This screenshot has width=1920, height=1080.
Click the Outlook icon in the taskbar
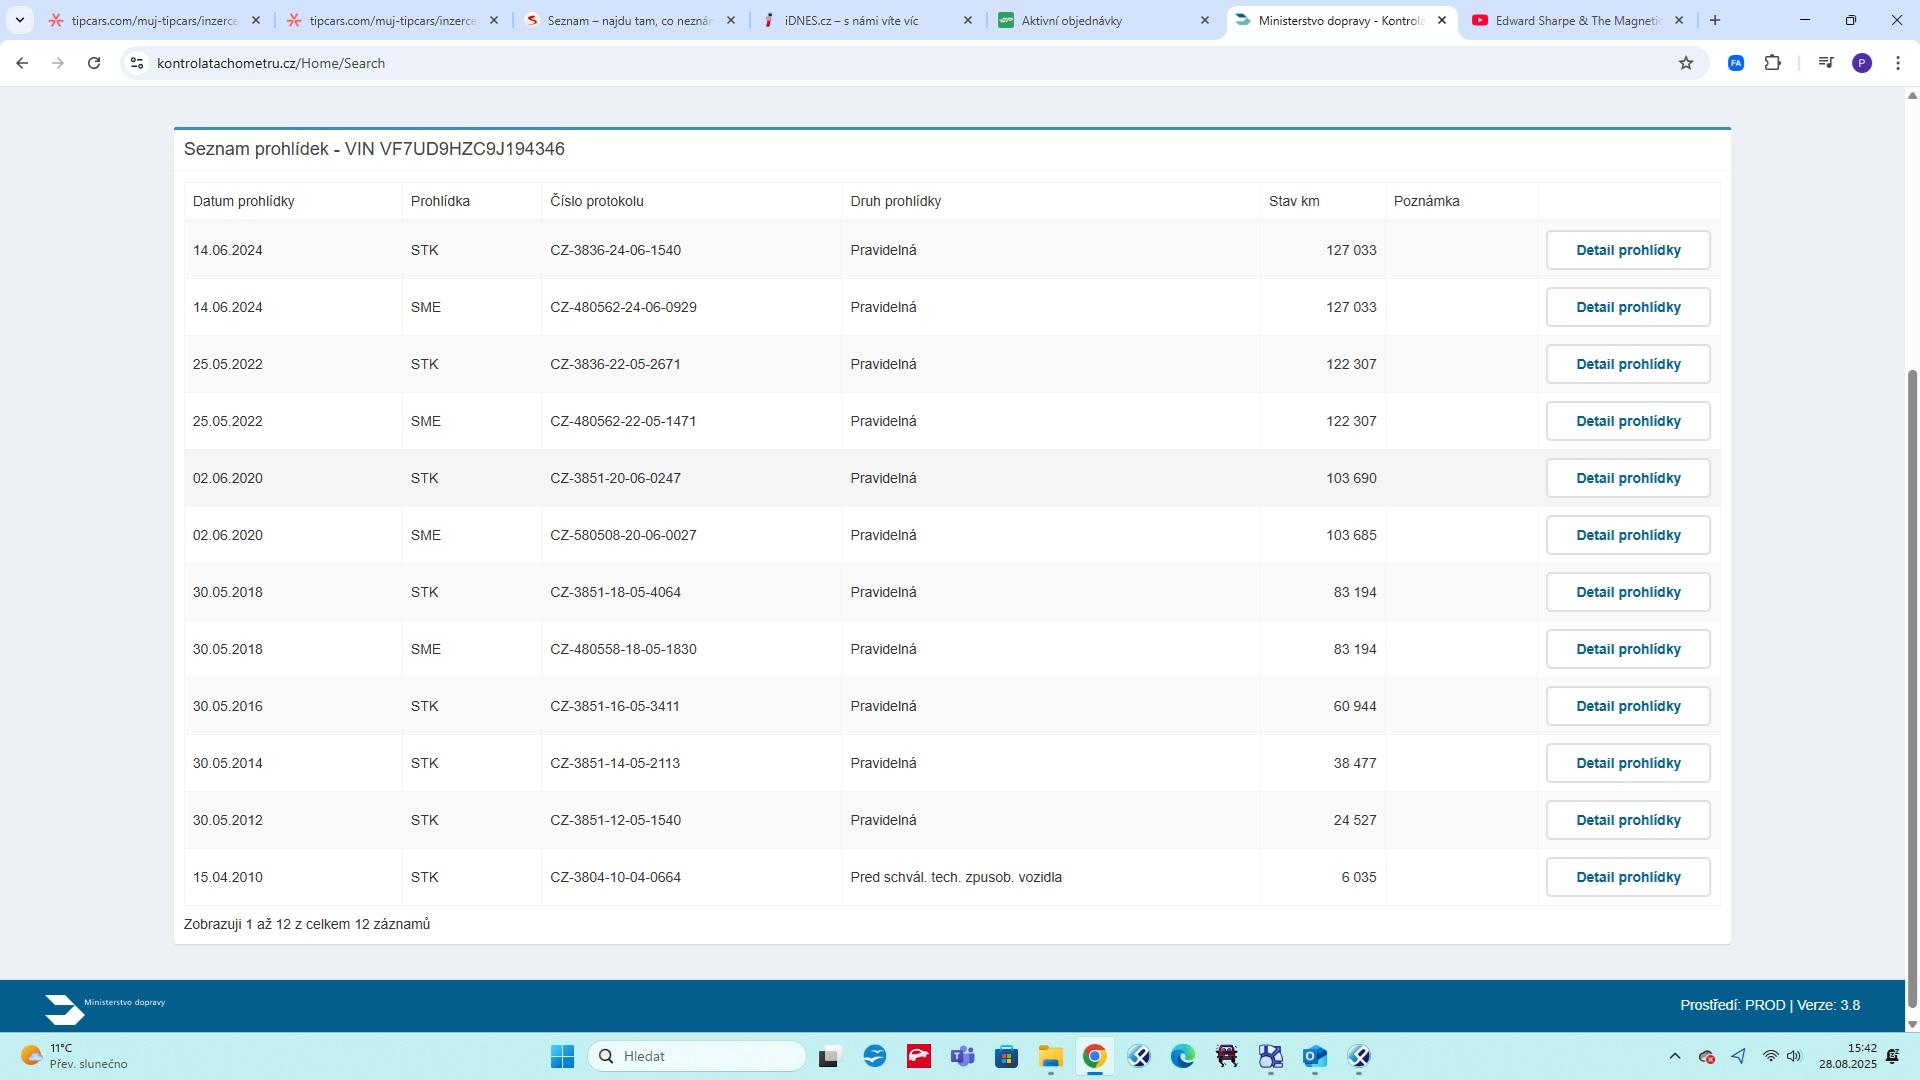[x=1314, y=1056]
